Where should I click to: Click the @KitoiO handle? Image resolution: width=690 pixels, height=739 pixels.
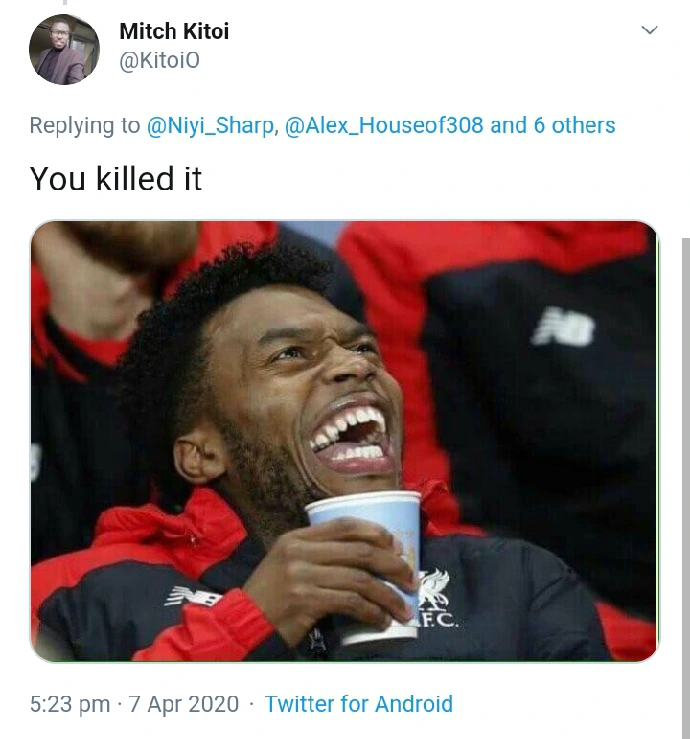pos(160,61)
